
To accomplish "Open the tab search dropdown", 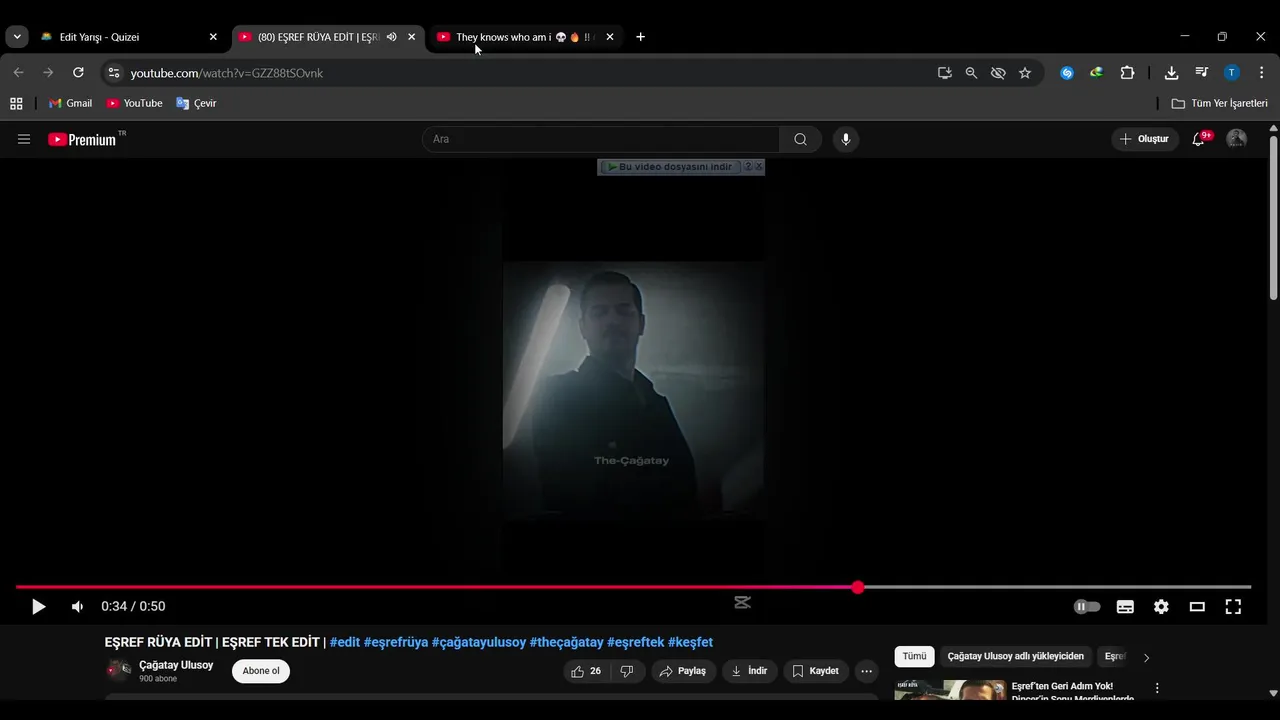I will click(17, 37).
